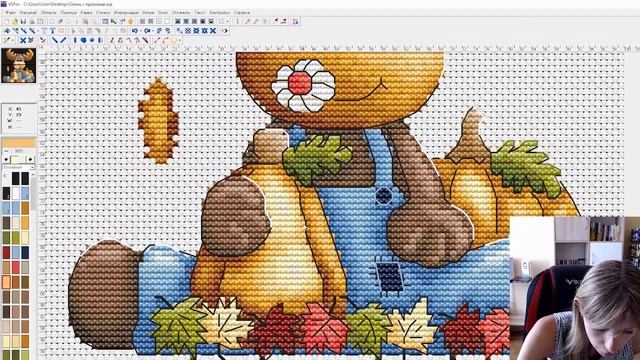640x360 pixels.
Task: Open the Файл menu
Action: coord(10,13)
